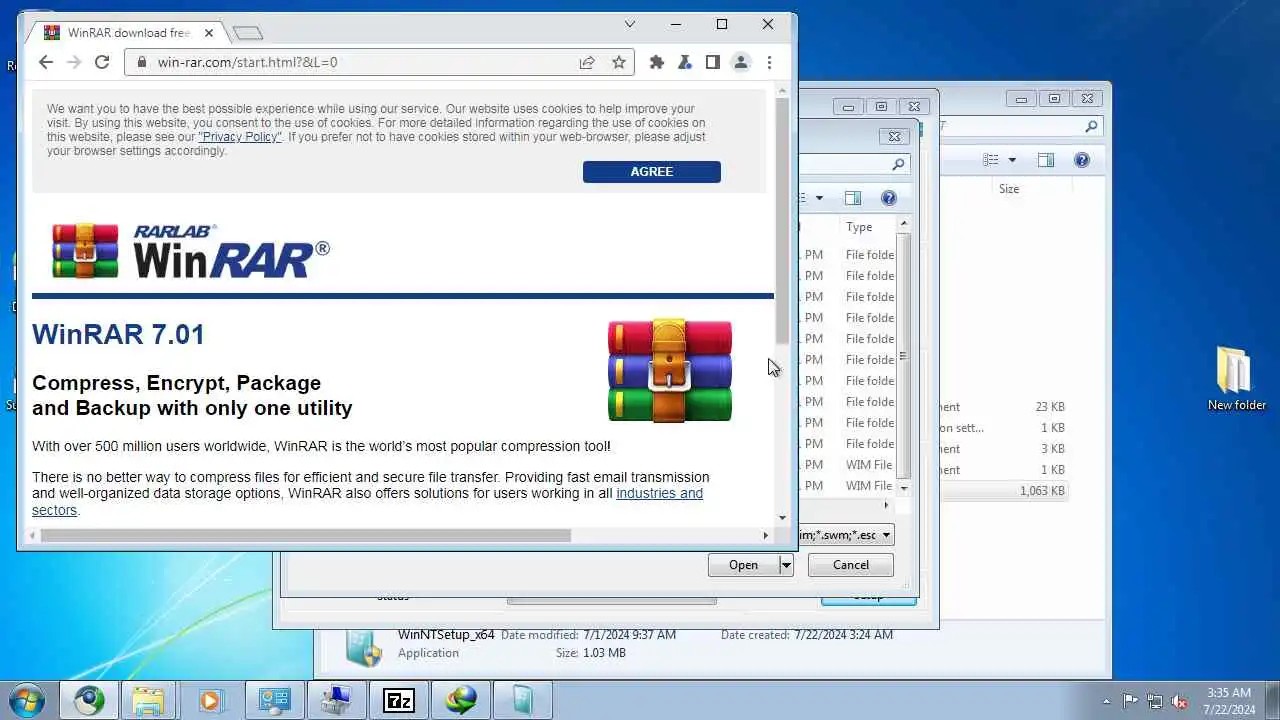Viewport: 1280px width, 720px height.
Task: Open the Windows Start menu
Action: 26,699
